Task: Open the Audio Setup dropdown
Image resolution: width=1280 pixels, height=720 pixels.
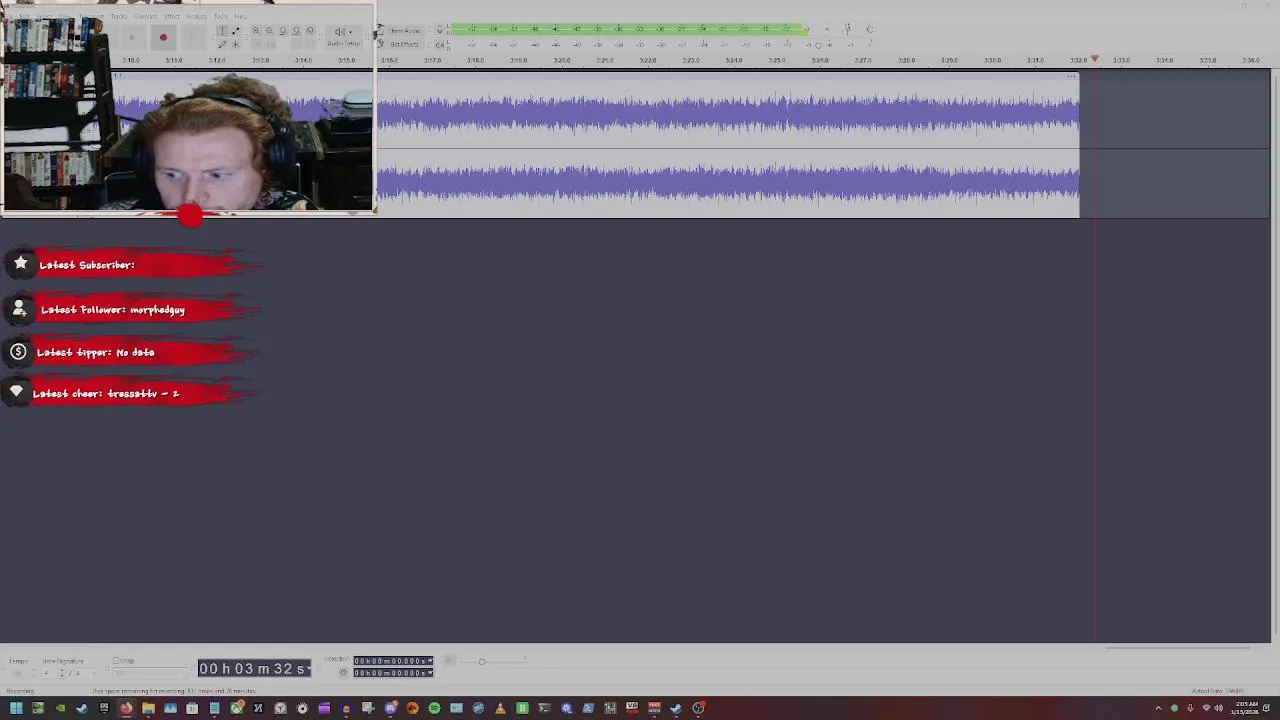Action: [x=344, y=36]
